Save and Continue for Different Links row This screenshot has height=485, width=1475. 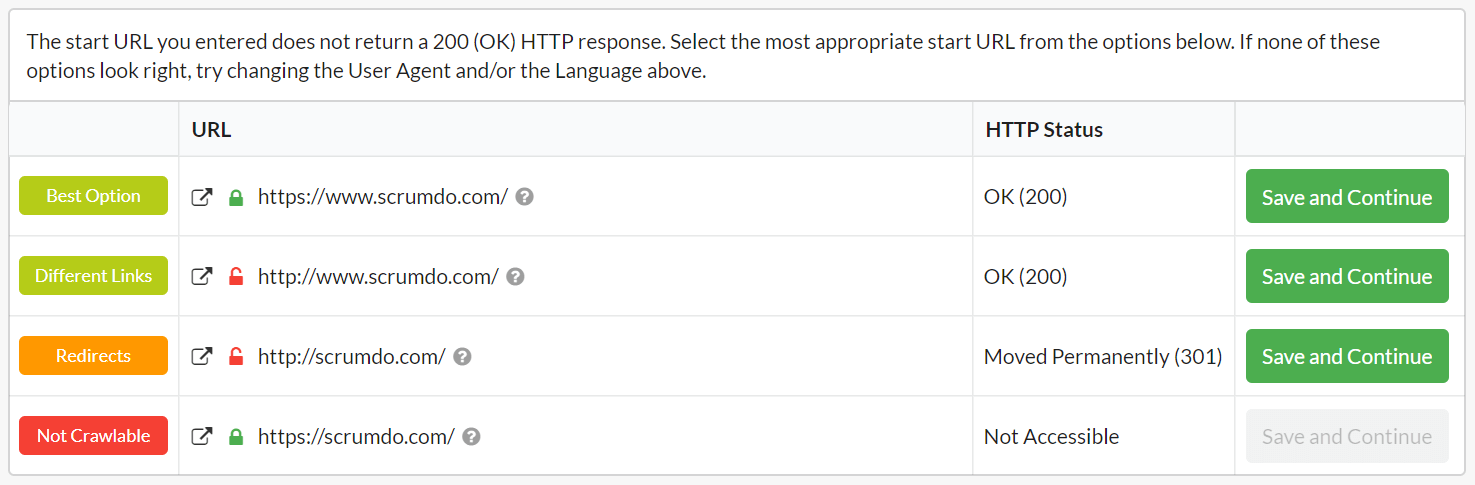click(1347, 277)
